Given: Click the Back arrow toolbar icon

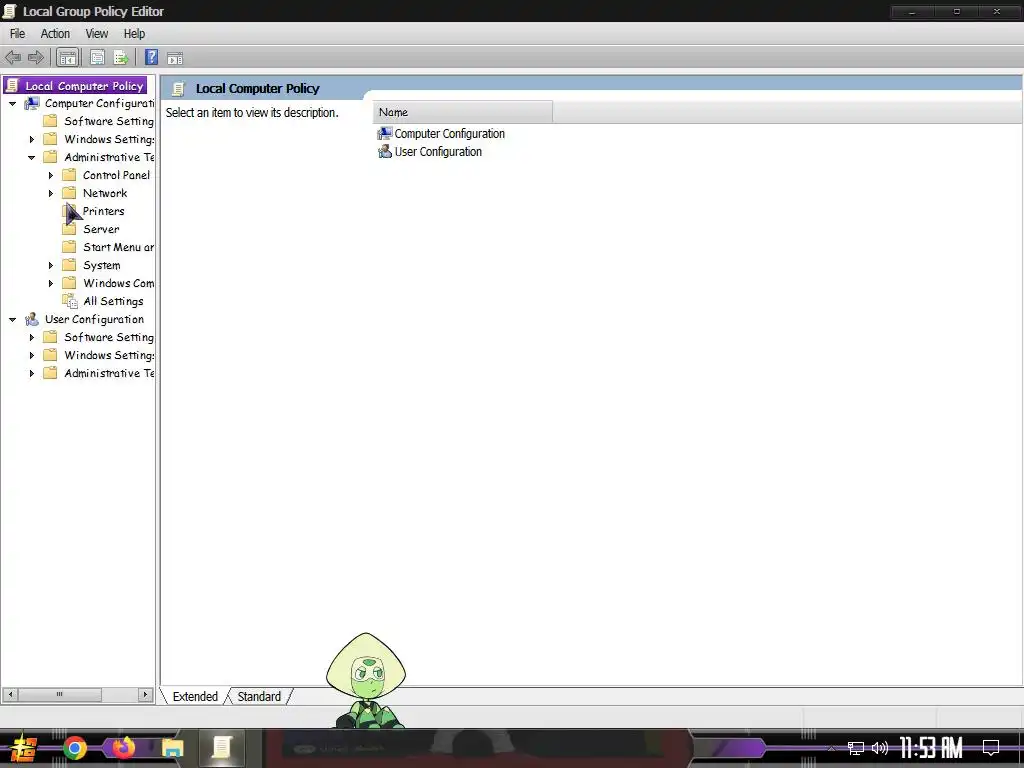Looking at the screenshot, I should tap(13, 57).
